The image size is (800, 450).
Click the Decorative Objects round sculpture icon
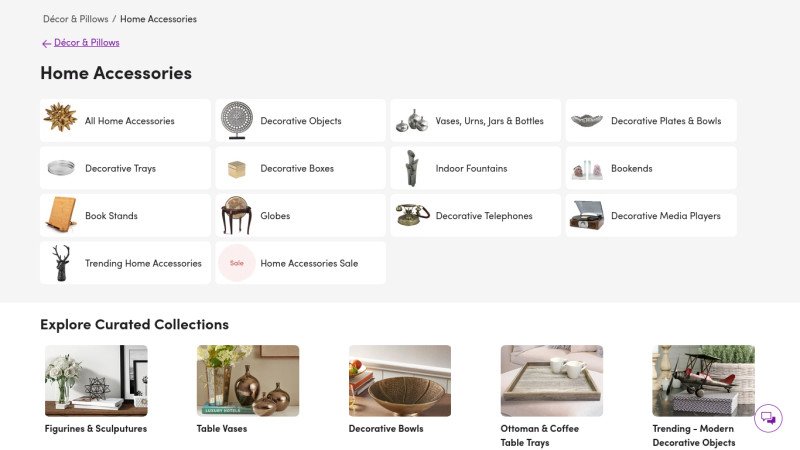[x=236, y=120]
